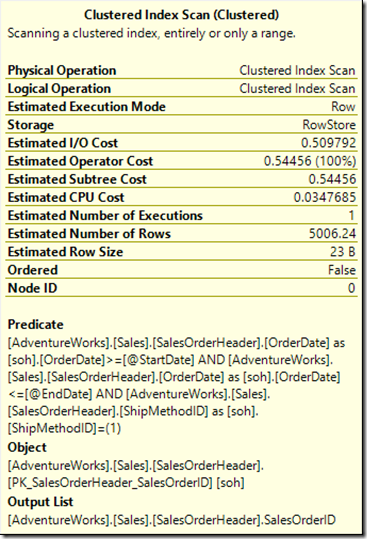Image resolution: width=367 pixels, height=539 pixels.
Task: Click the Estimated Operator Cost row
Action: click(181, 161)
